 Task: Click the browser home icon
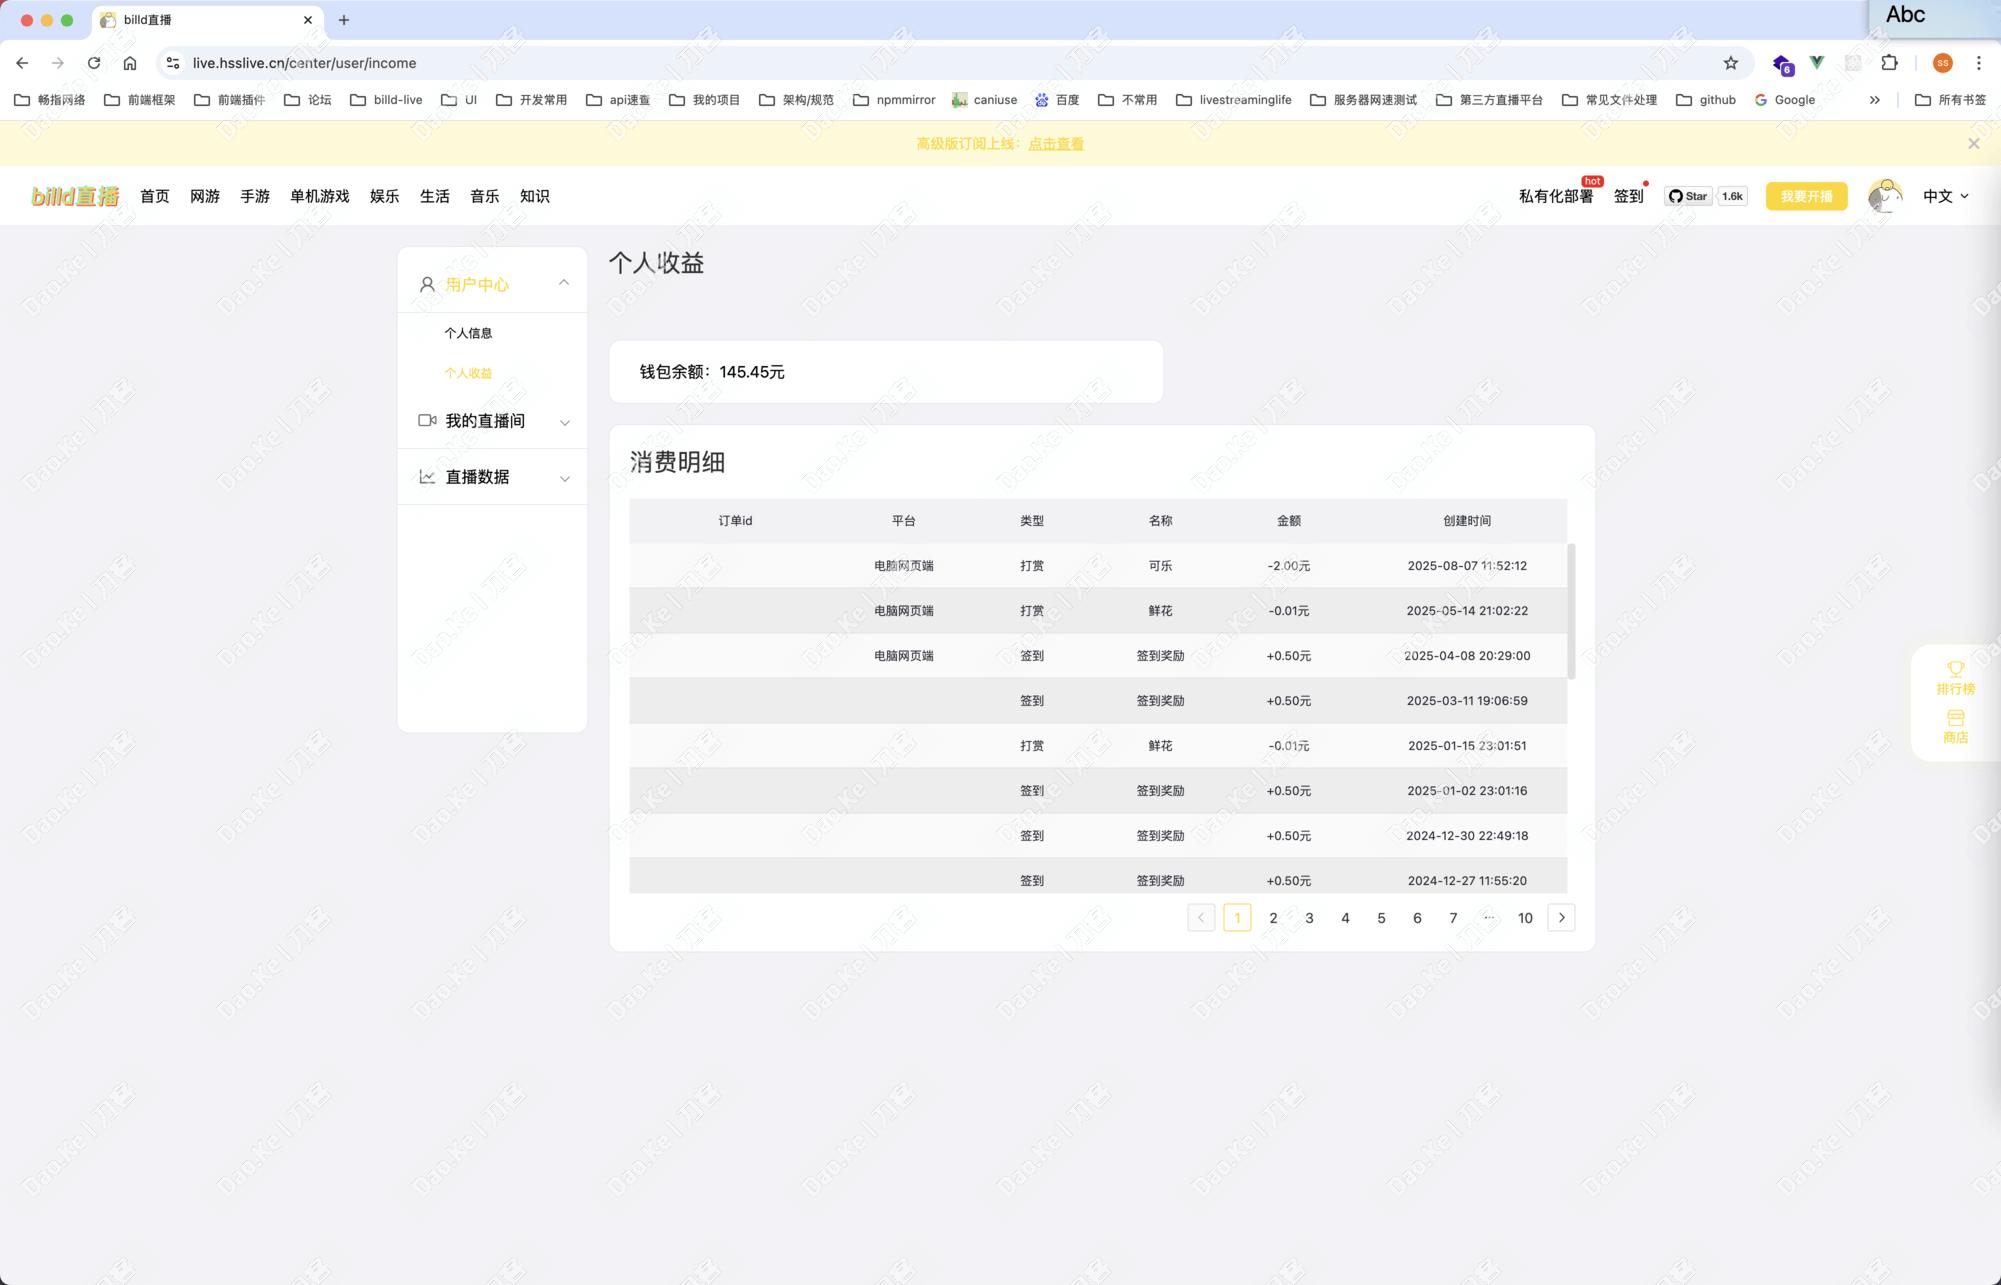pos(130,63)
